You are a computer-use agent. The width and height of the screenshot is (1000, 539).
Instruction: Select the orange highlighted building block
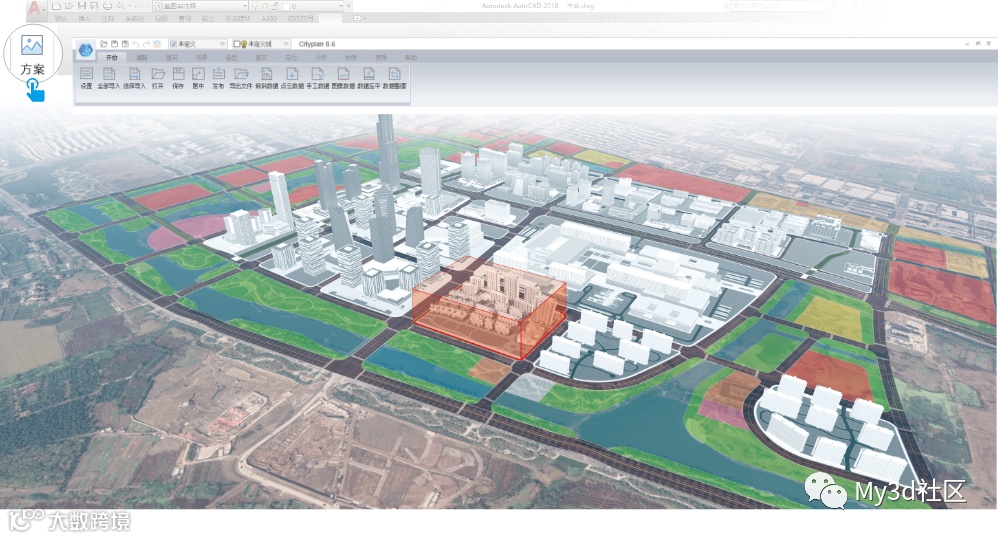489,307
